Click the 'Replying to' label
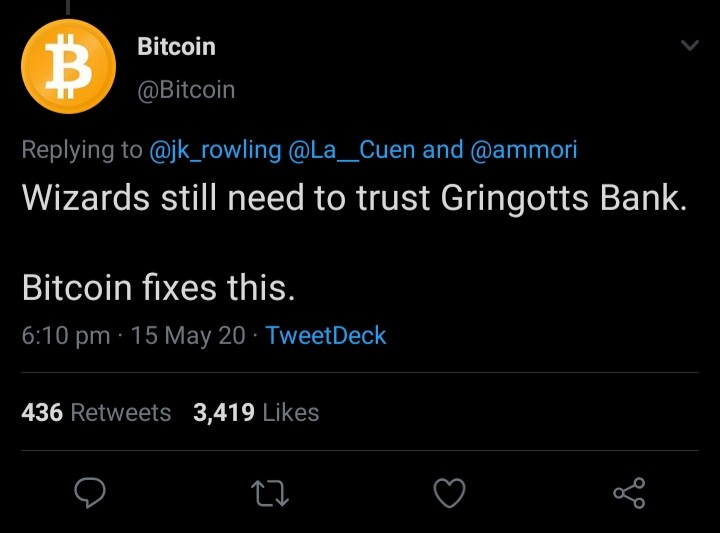Screen dimensions: 720x533 (x=82, y=150)
